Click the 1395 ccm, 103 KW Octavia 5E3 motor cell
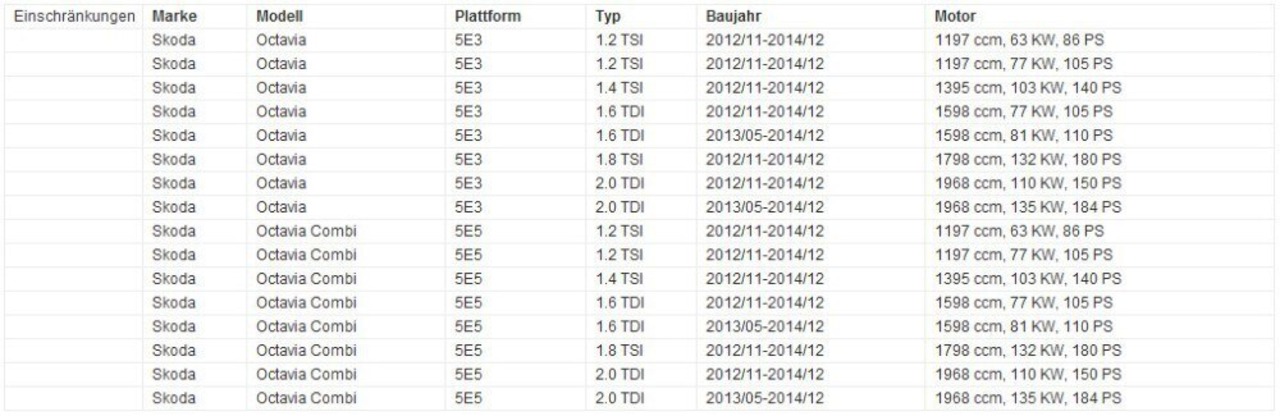 point(1025,89)
